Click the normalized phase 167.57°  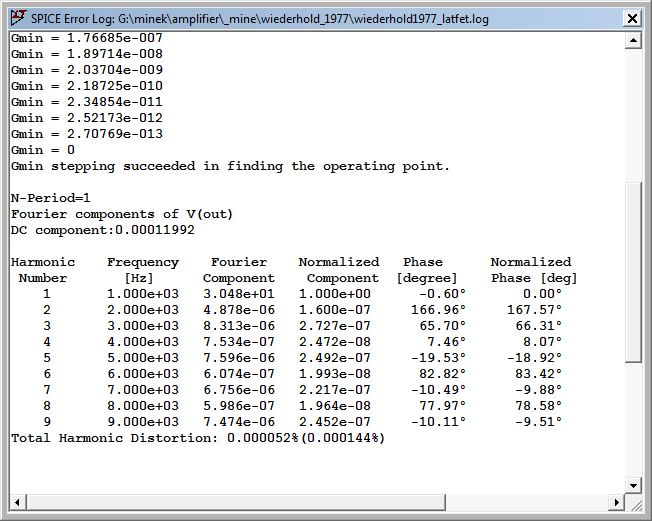pyautogui.click(x=534, y=310)
